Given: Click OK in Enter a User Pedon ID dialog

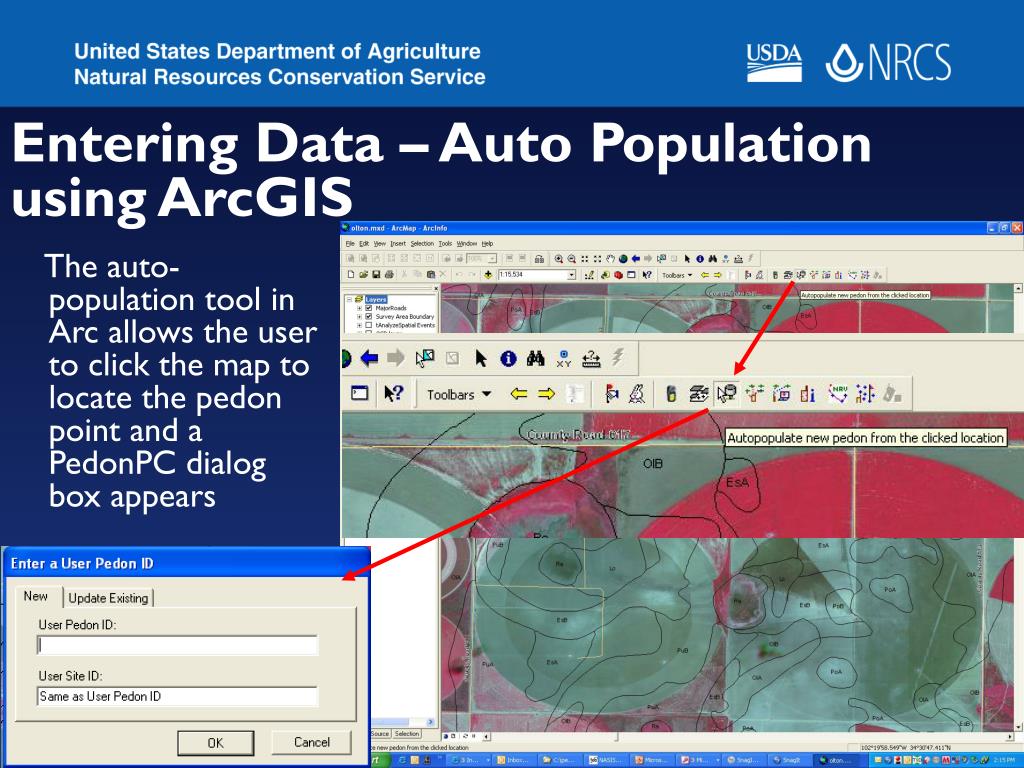Looking at the screenshot, I should pos(216,743).
